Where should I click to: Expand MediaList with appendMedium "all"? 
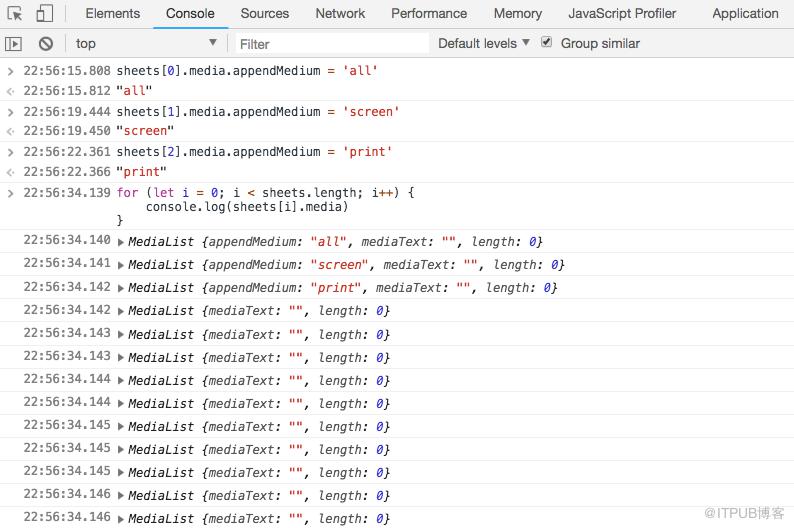pos(121,242)
